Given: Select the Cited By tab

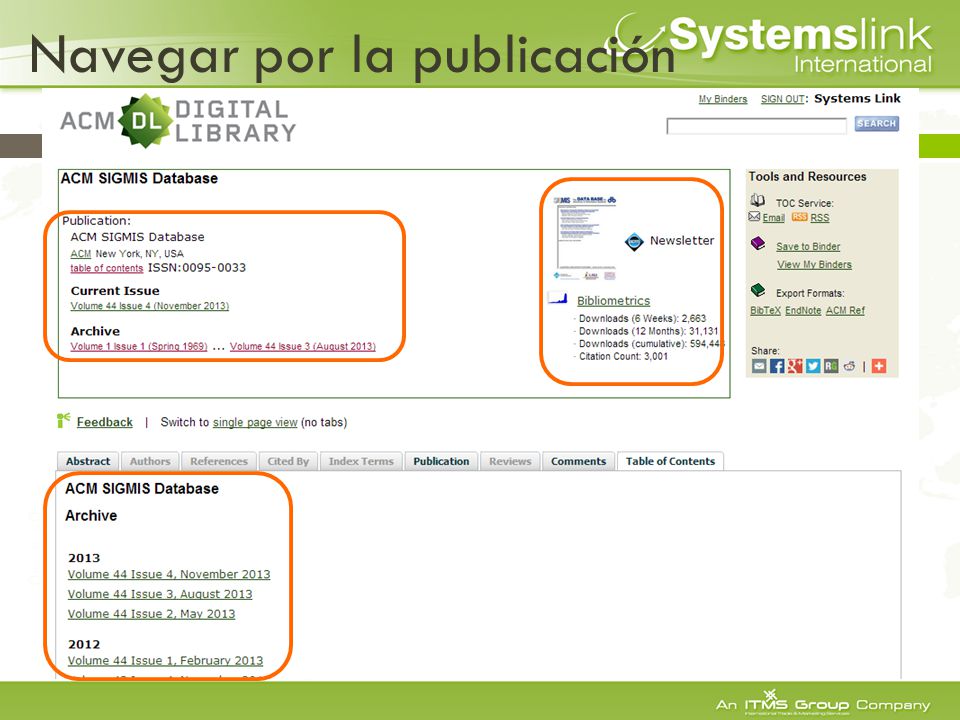Looking at the screenshot, I should pos(288,461).
